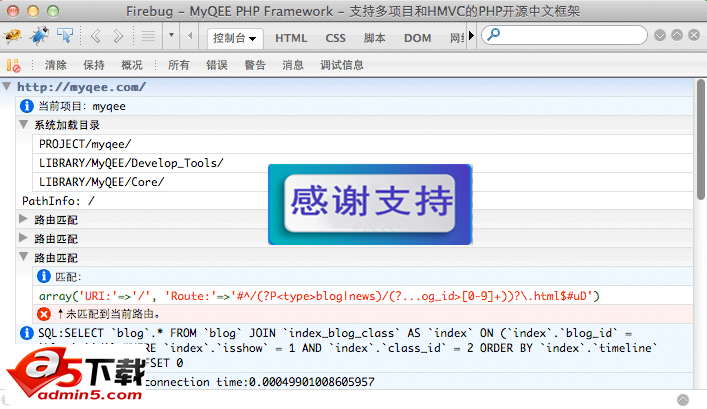The height and width of the screenshot is (409, 707).
Task: Go back with the left arrow
Action: point(96,36)
